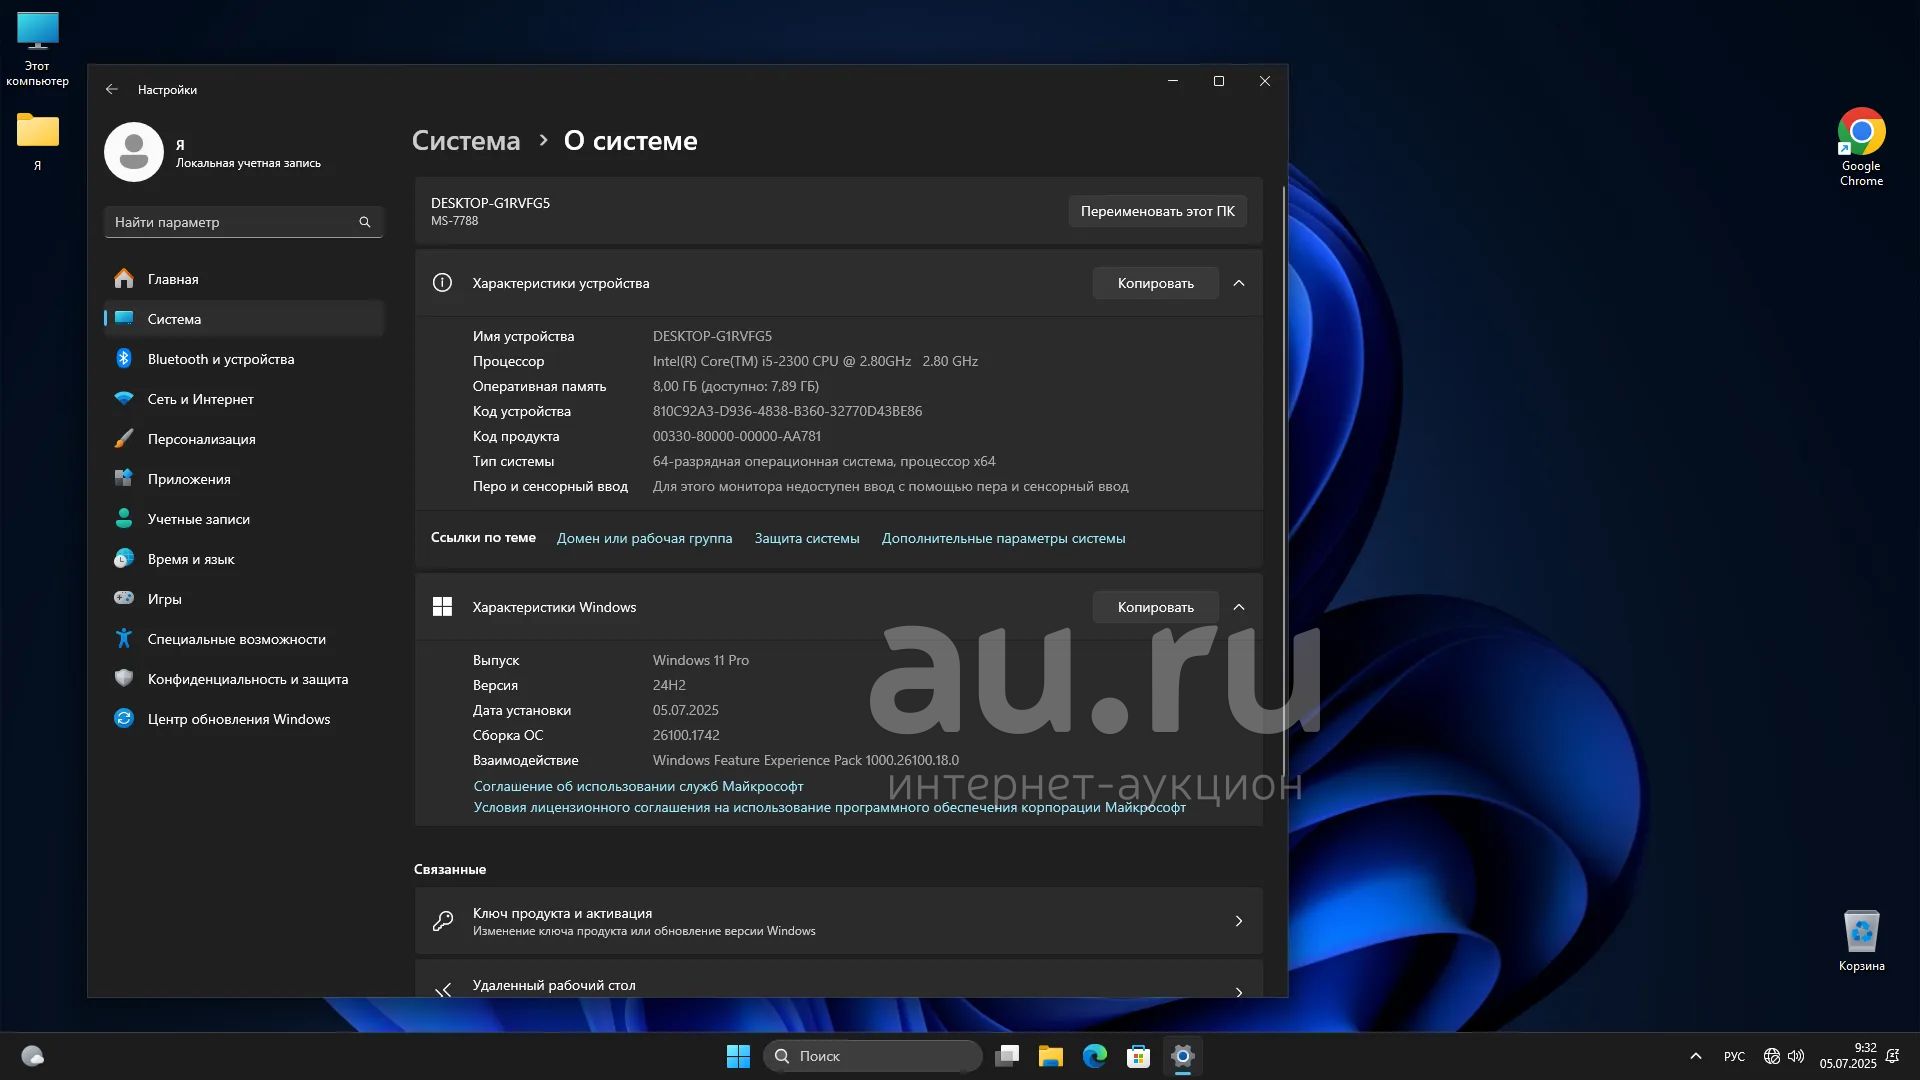This screenshot has height=1080, width=1920.
Task: Open Центр обновления Windows
Action: [x=244, y=719]
